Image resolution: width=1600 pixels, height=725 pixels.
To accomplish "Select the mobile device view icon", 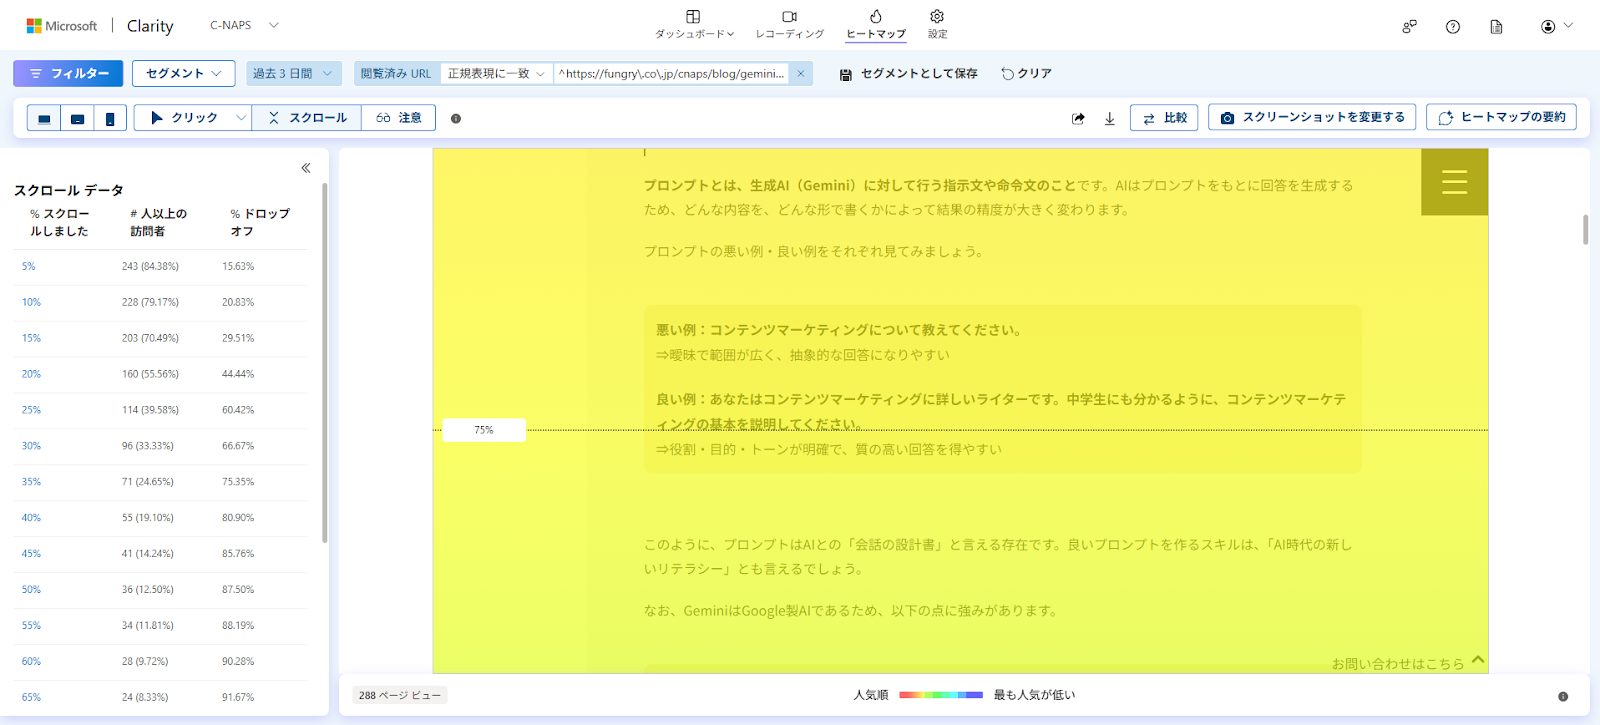I will [x=110, y=118].
